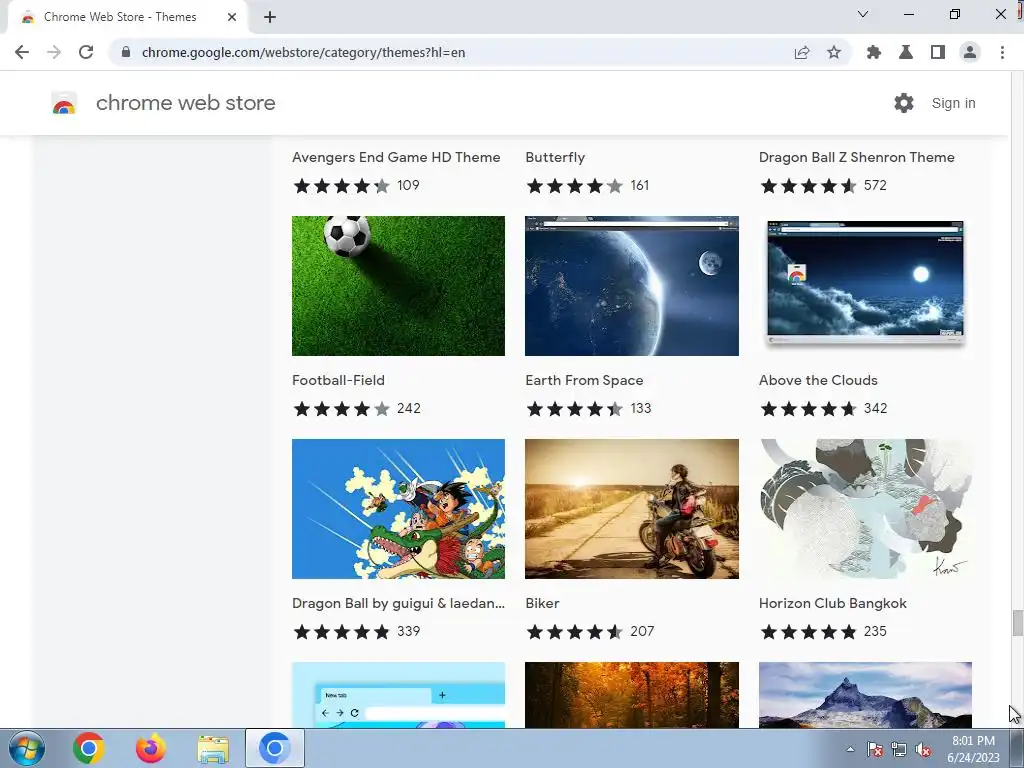Screen dimensions: 1024x768
Task: Open web store settings gear
Action: pos(904,103)
